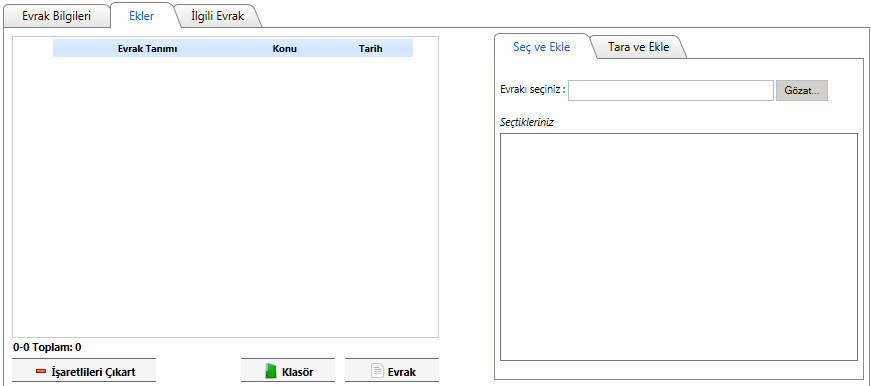Click the 'Evrakı seçiniz :' label
Image resolution: width=871 pixels, height=386 pixels.
[x=533, y=89]
